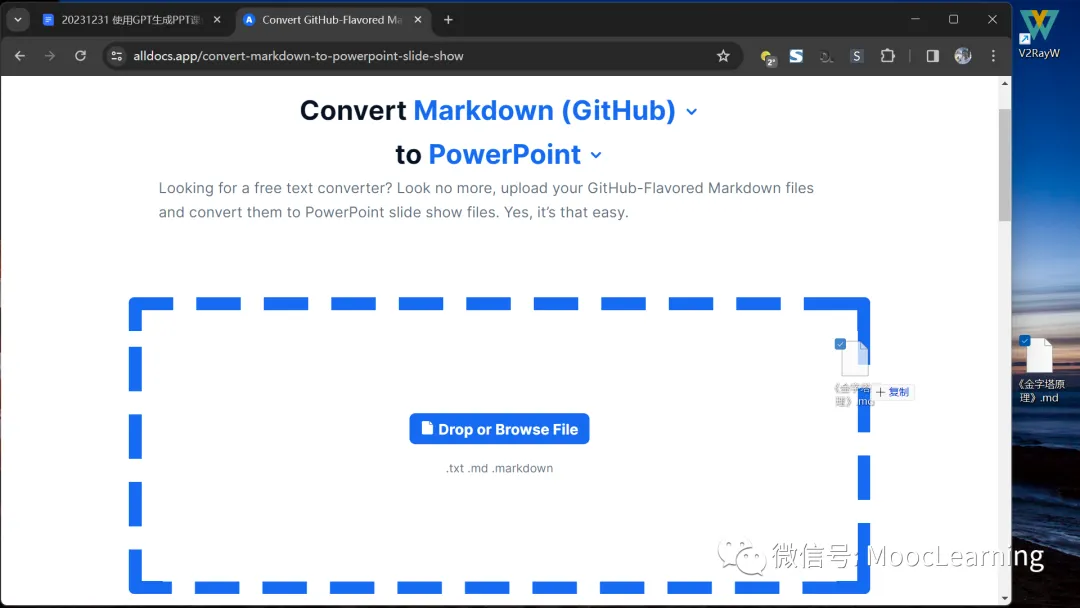This screenshot has width=1080, height=608.
Task: Close the Convert GitHub-Flavored Markdown tab
Action: [x=417, y=20]
